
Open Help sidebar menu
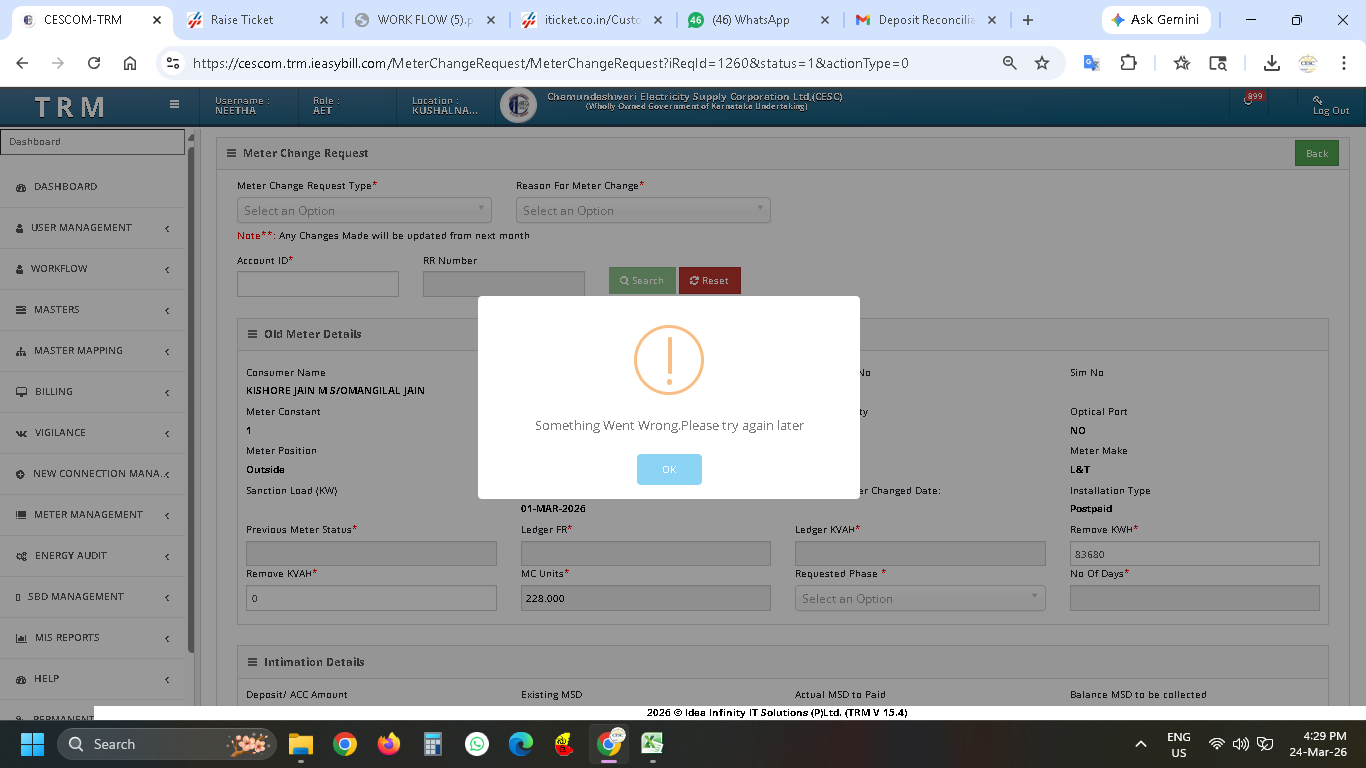[93, 679]
